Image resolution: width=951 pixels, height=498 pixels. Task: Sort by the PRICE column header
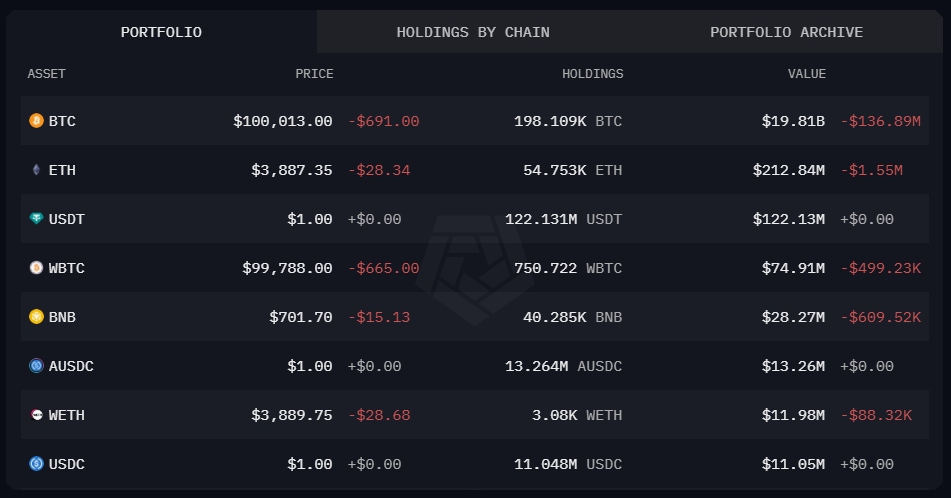pos(314,74)
